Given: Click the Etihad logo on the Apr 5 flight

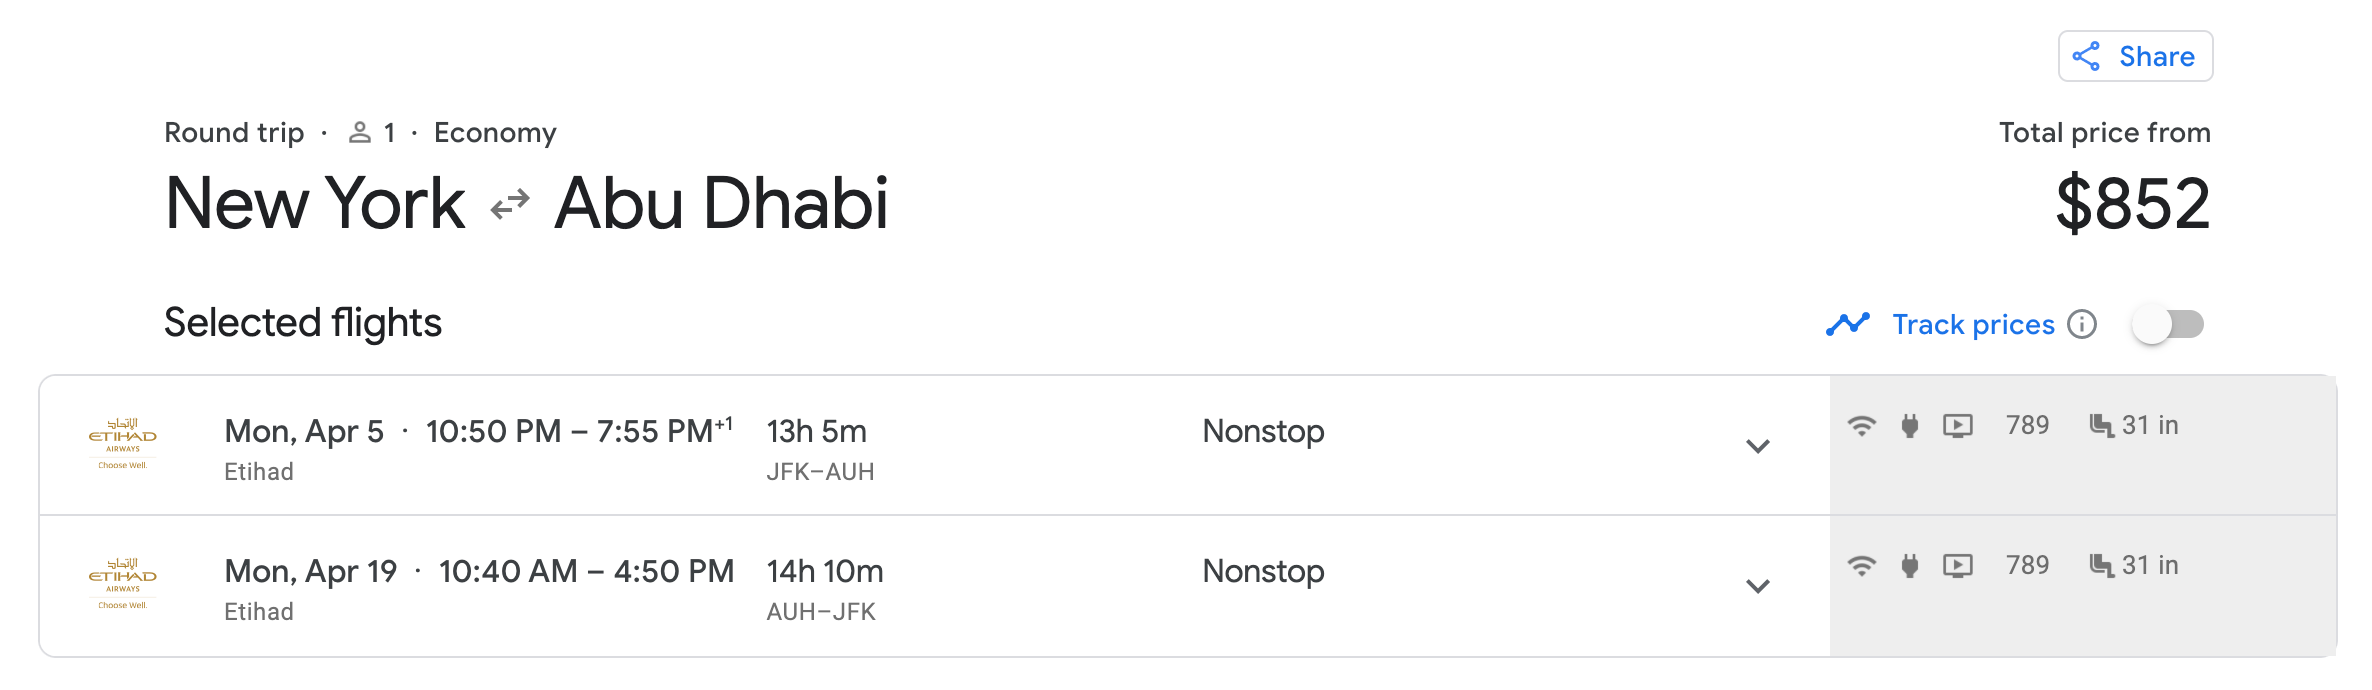Looking at the screenshot, I should pos(123,444).
